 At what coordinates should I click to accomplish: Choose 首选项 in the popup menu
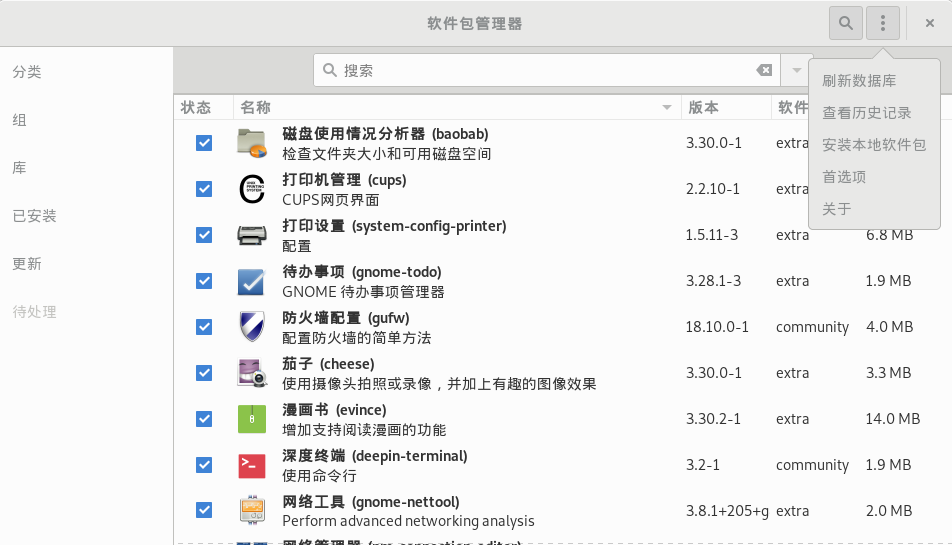(x=843, y=177)
